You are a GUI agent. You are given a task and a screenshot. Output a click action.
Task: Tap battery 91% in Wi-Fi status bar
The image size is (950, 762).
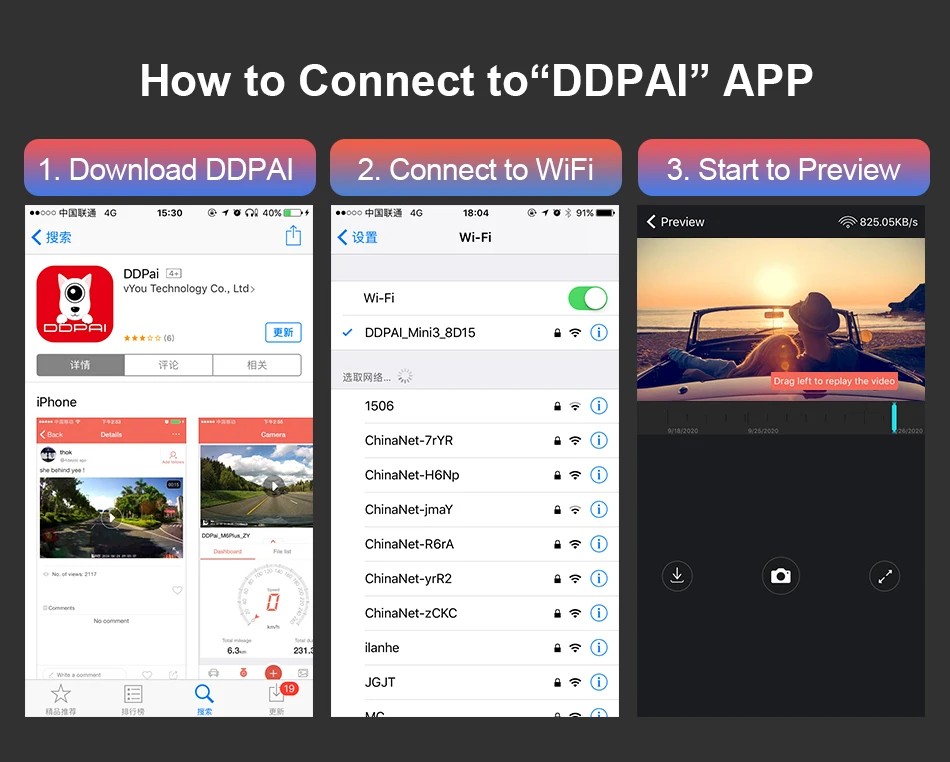tap(595, 213)
